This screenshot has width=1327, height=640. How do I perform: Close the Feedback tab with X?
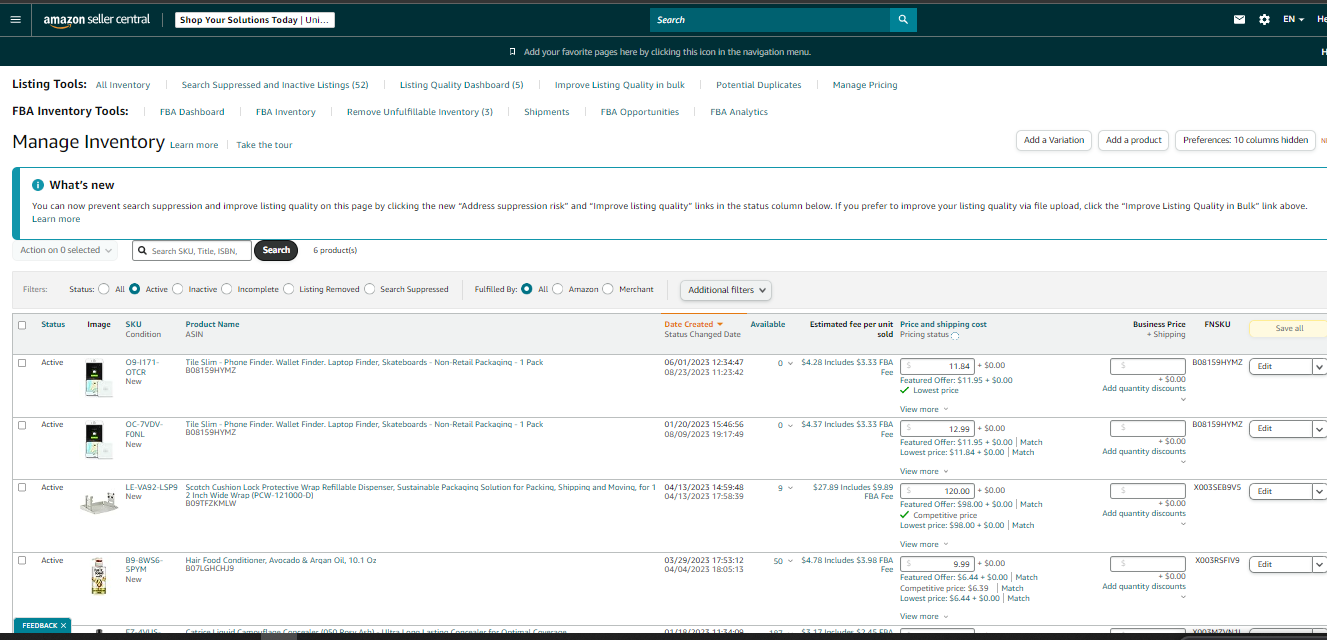(63, 625)
